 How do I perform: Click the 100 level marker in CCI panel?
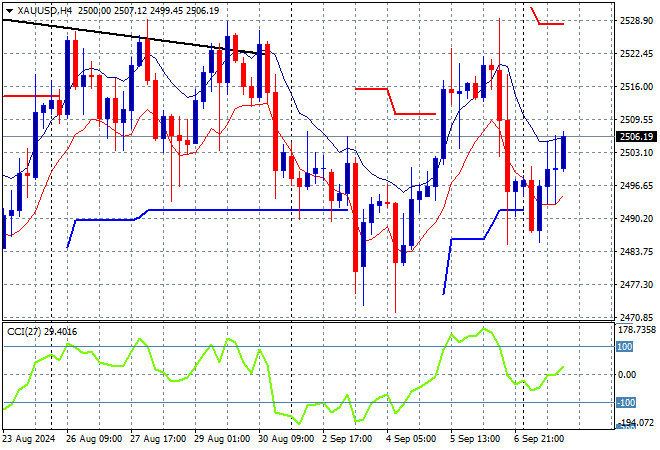(625, 346)
